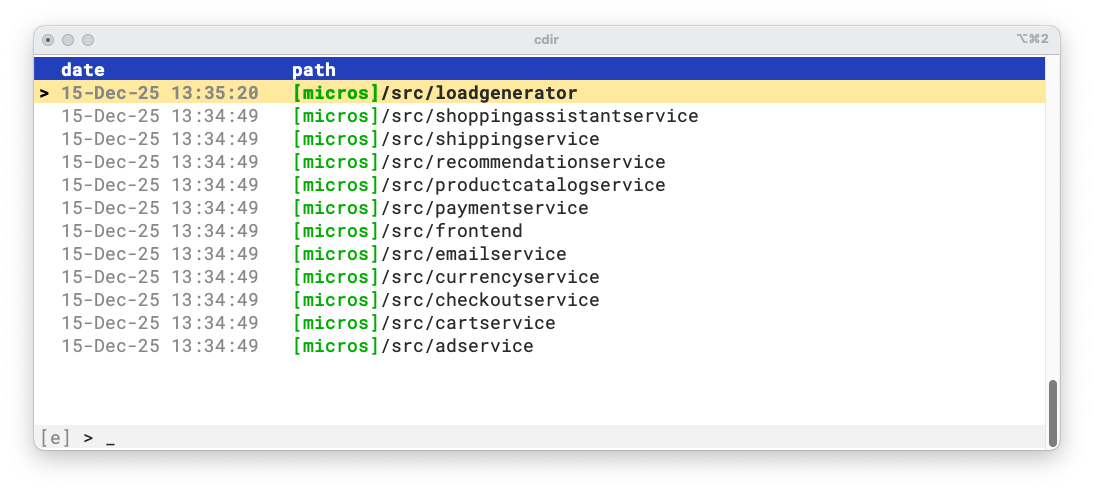Pick the /src/checkoutservice entry
The width and height of the screenshot is (1094, 492).
490,300
